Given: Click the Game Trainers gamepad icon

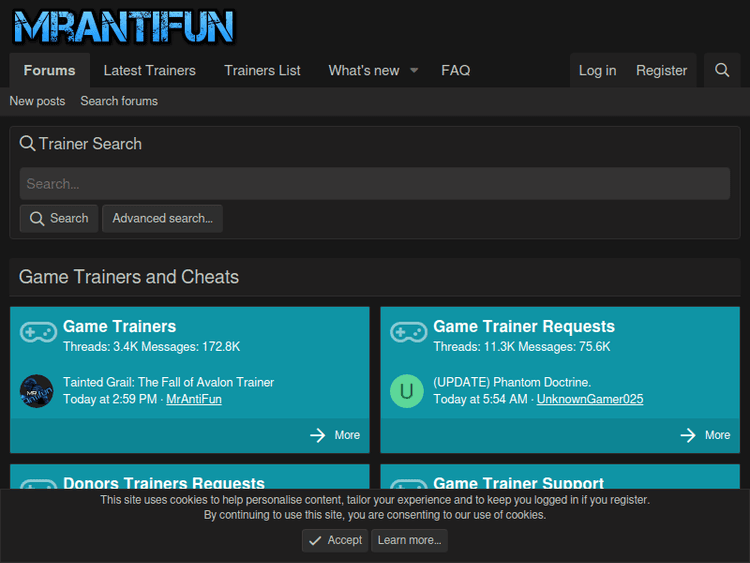Looking at the screenshot, I should click(x=38, y=332).
